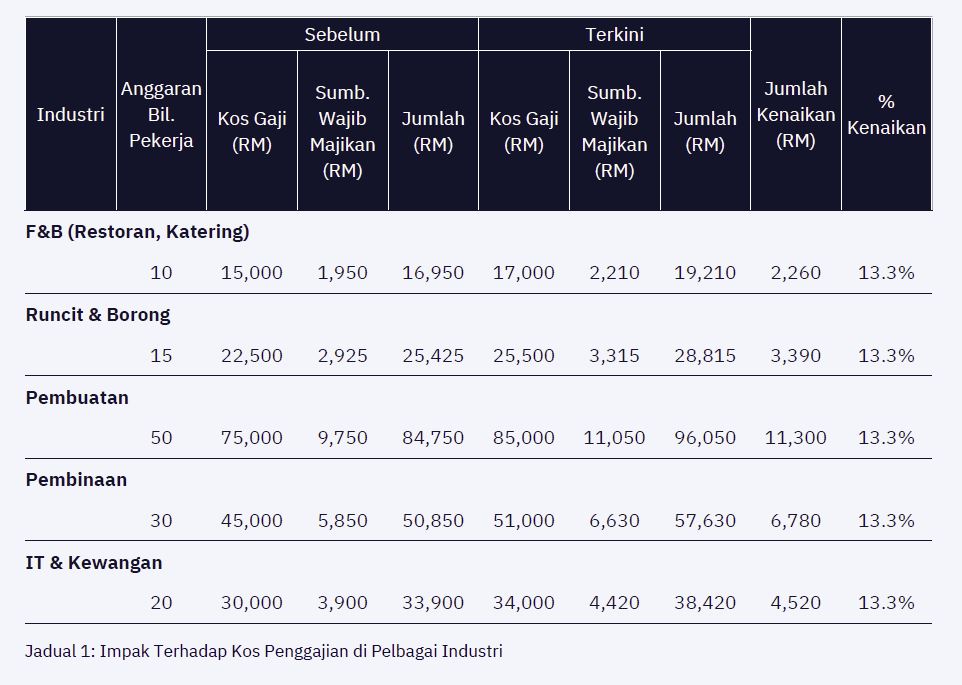Select the F&B (Restoran, Katering) row label
Viewport: 962px width, 685px height.
coord(138,232)
